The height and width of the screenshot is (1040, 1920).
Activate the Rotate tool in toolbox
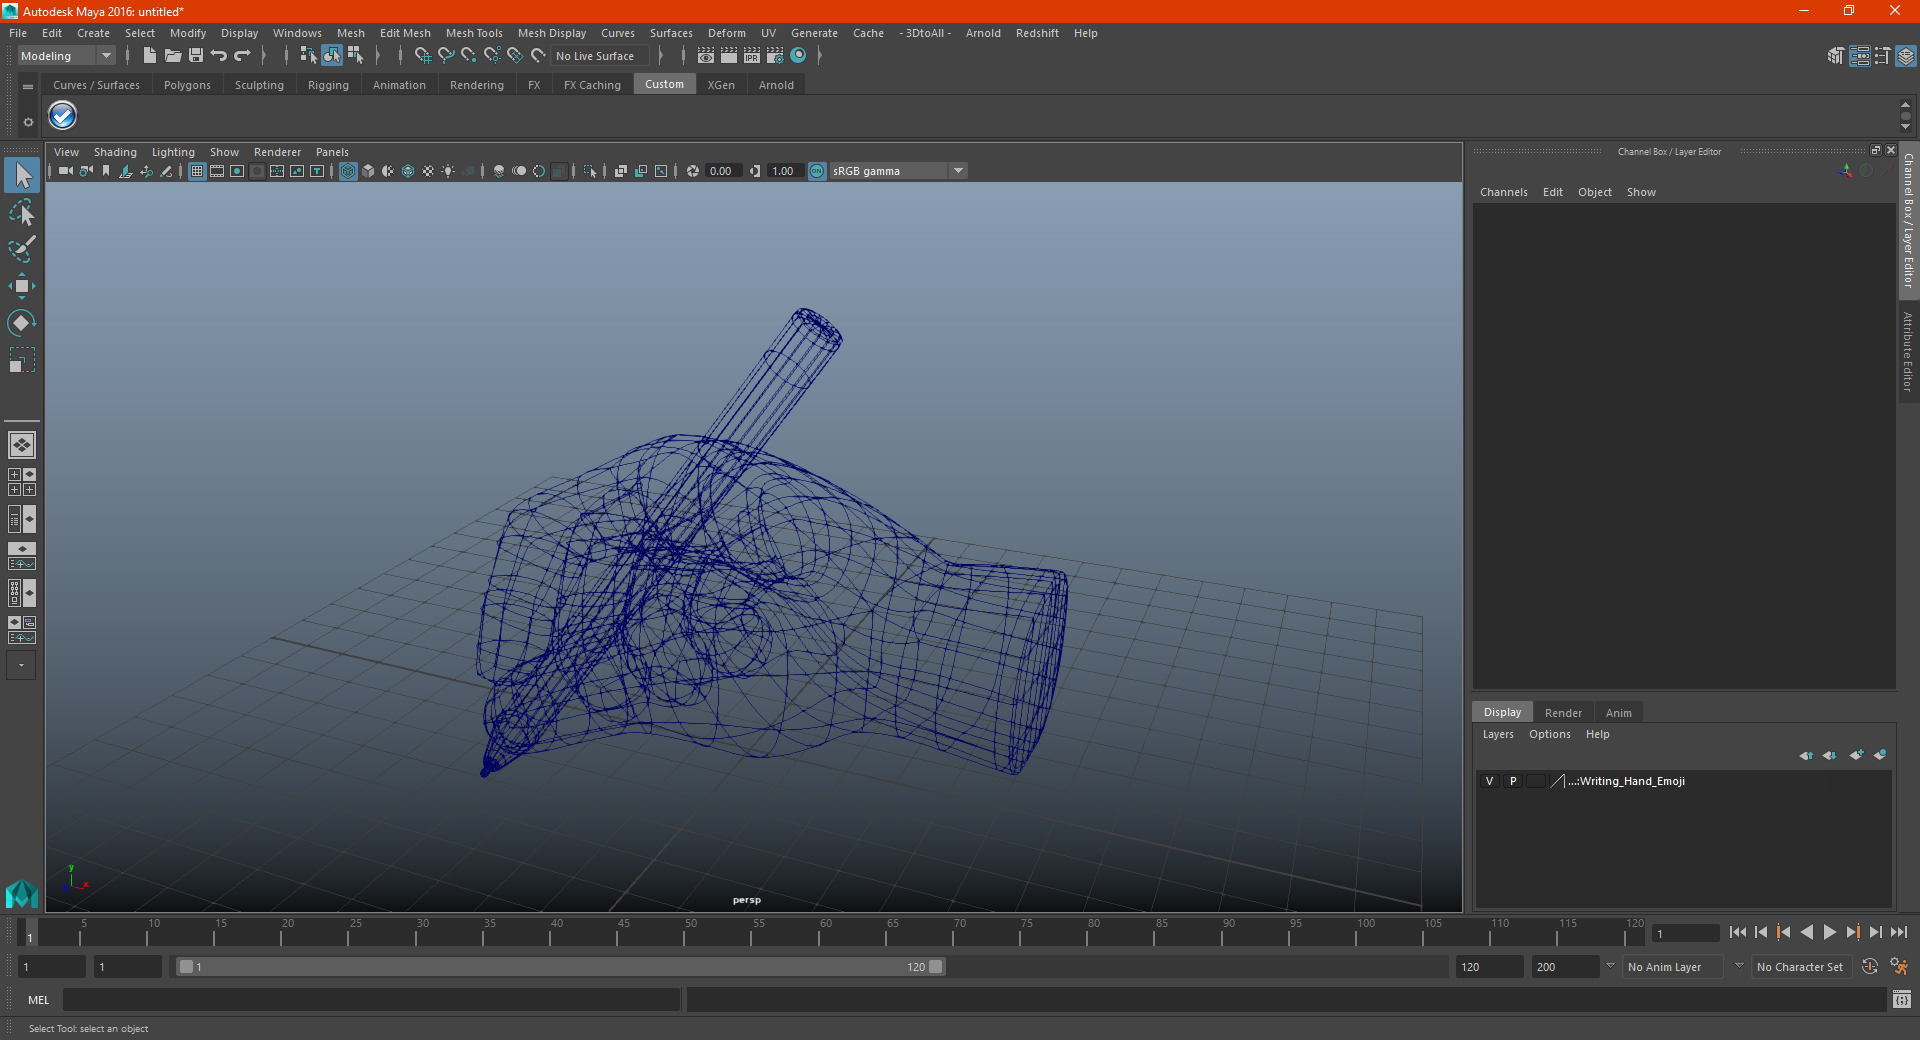click(x=22, y=323)
